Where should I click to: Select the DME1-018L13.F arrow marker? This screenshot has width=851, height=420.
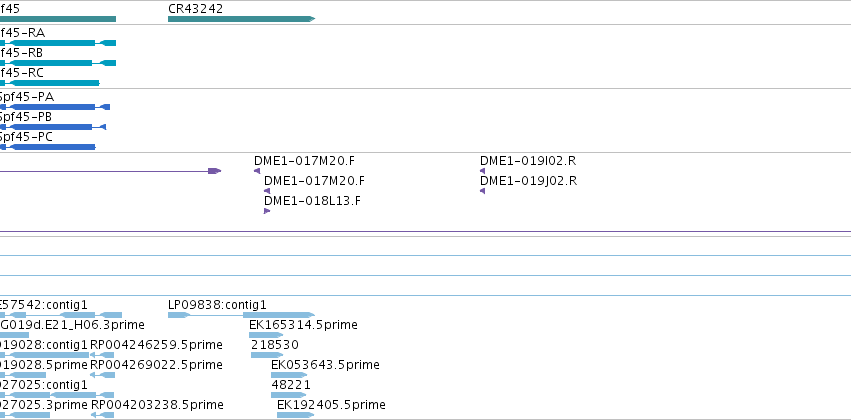pyautogui.click(x=267, y=211)
